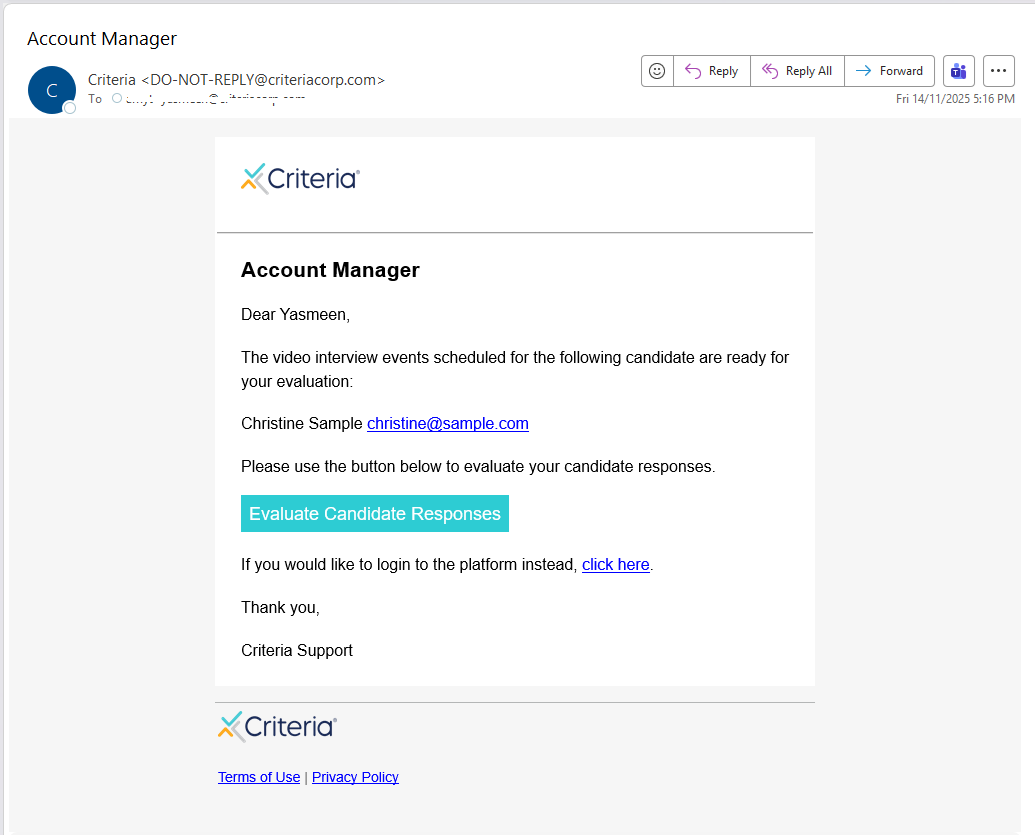Forward this email

pos(889,71)
